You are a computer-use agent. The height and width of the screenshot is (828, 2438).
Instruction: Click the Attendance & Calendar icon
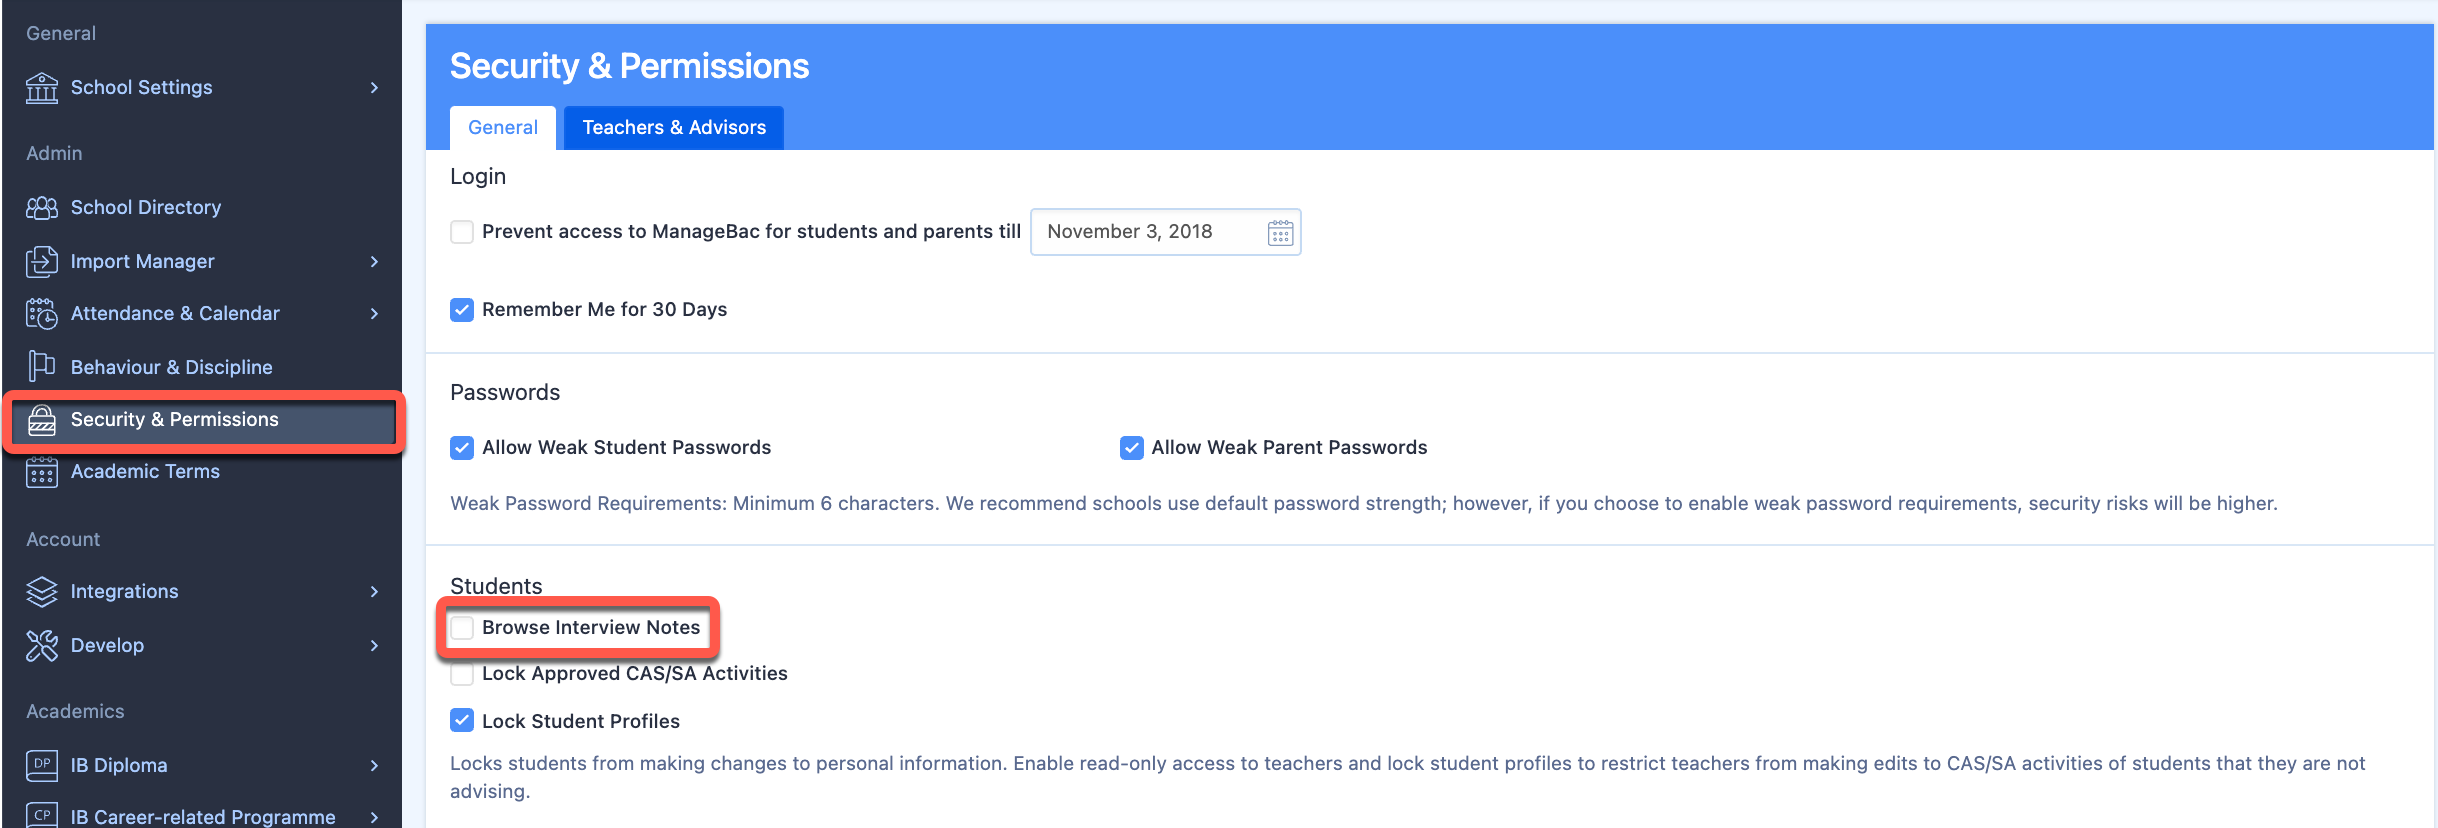click(x=42, y=314)
